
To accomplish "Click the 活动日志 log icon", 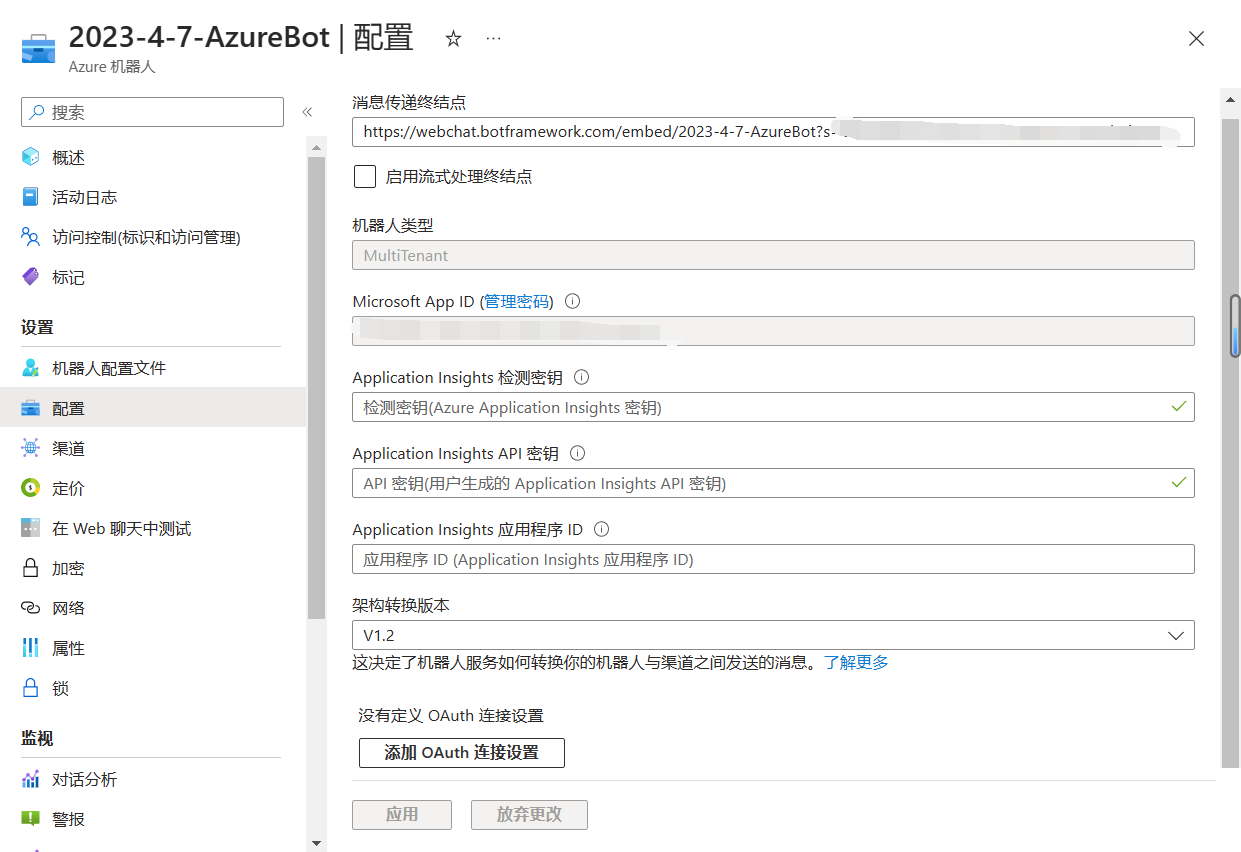I will [x=31, y=197].
